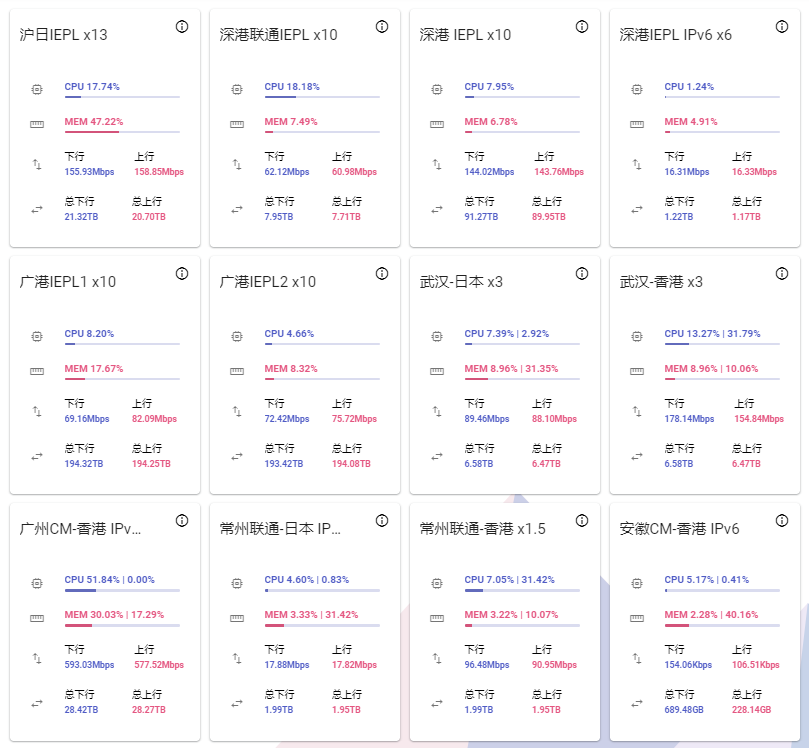Click total traffic swap icon in 常州联通-香港 card
Image resolution: width=809 pixels, height=748 pixels.
[x=437, y=703]
